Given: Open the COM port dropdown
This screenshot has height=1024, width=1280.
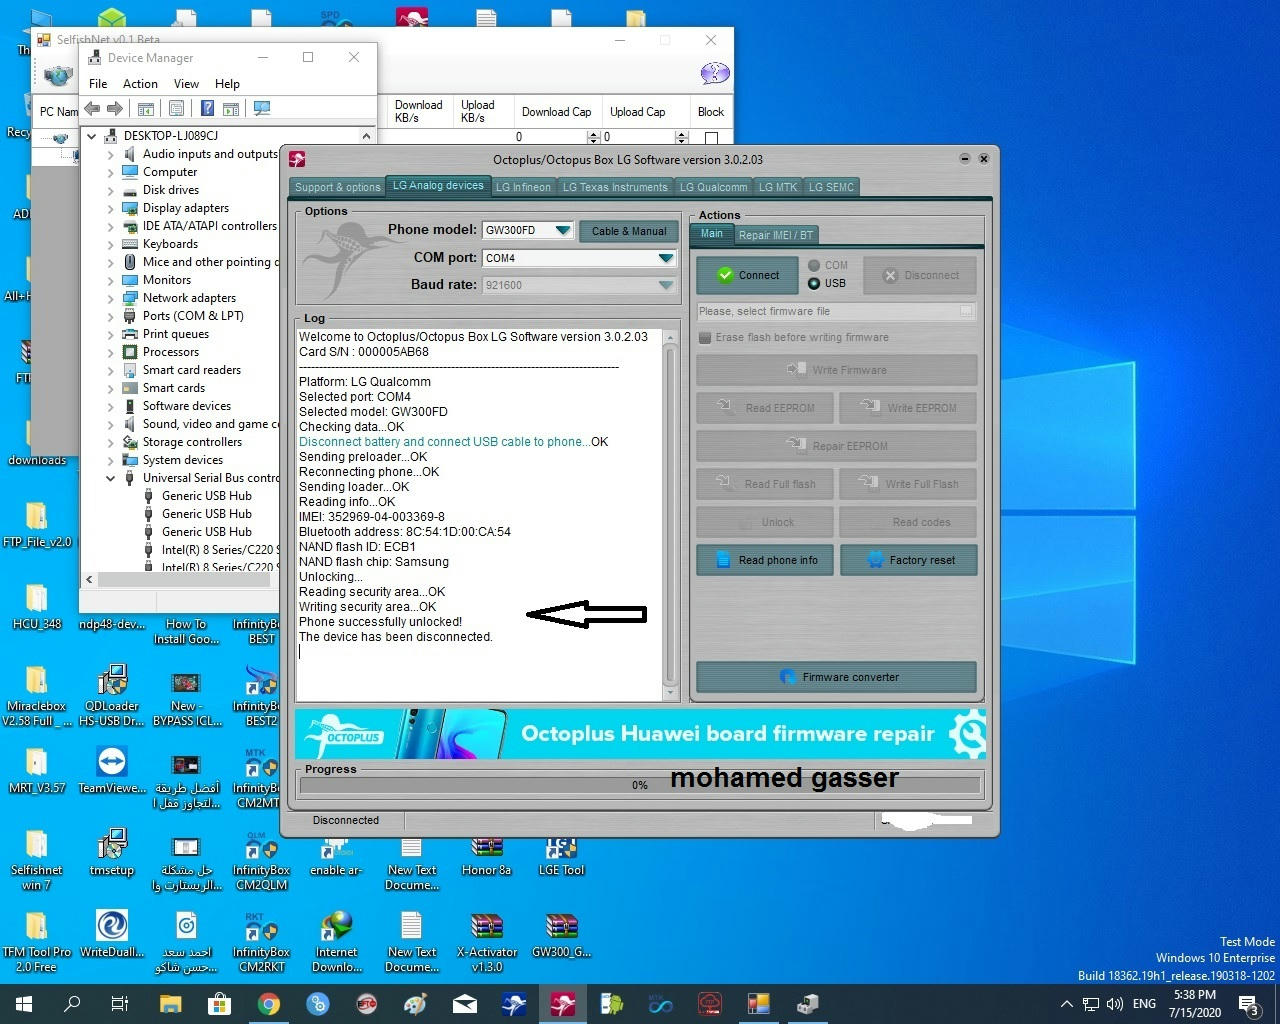Looking at the screenshot, I should coord(666,258).
